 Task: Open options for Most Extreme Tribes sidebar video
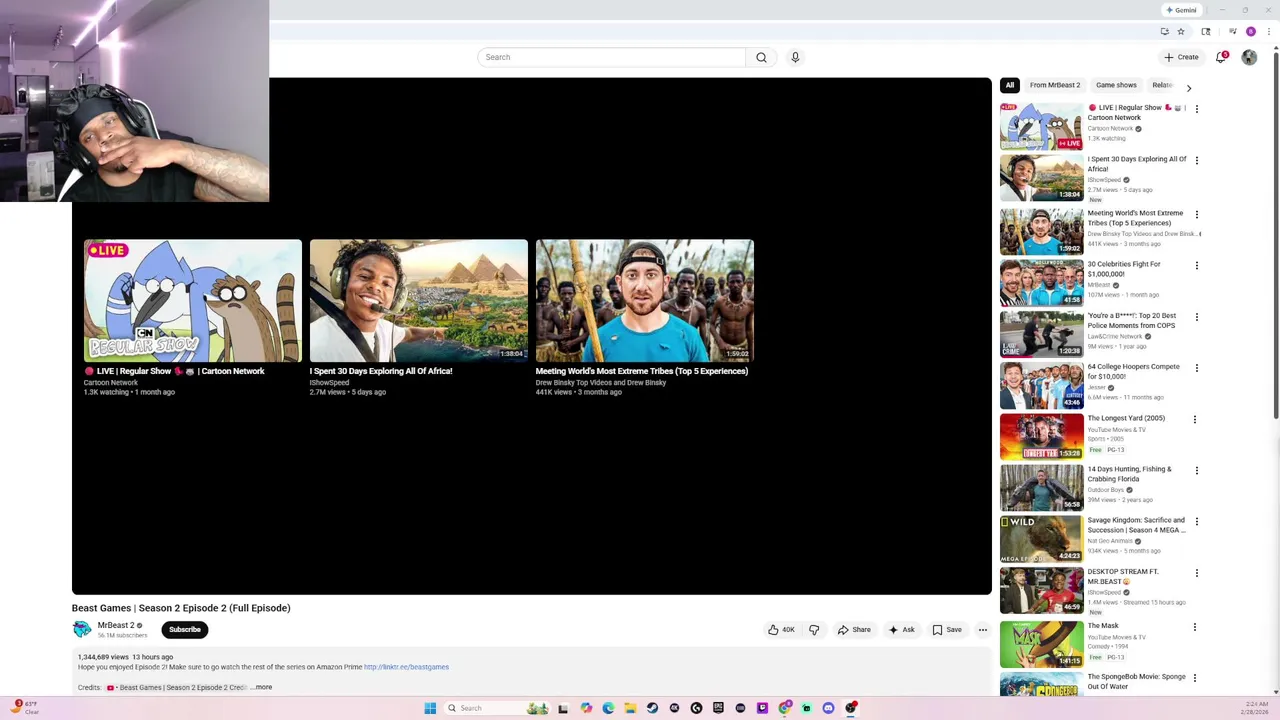pyautogui.click(x=1197, y=214)
